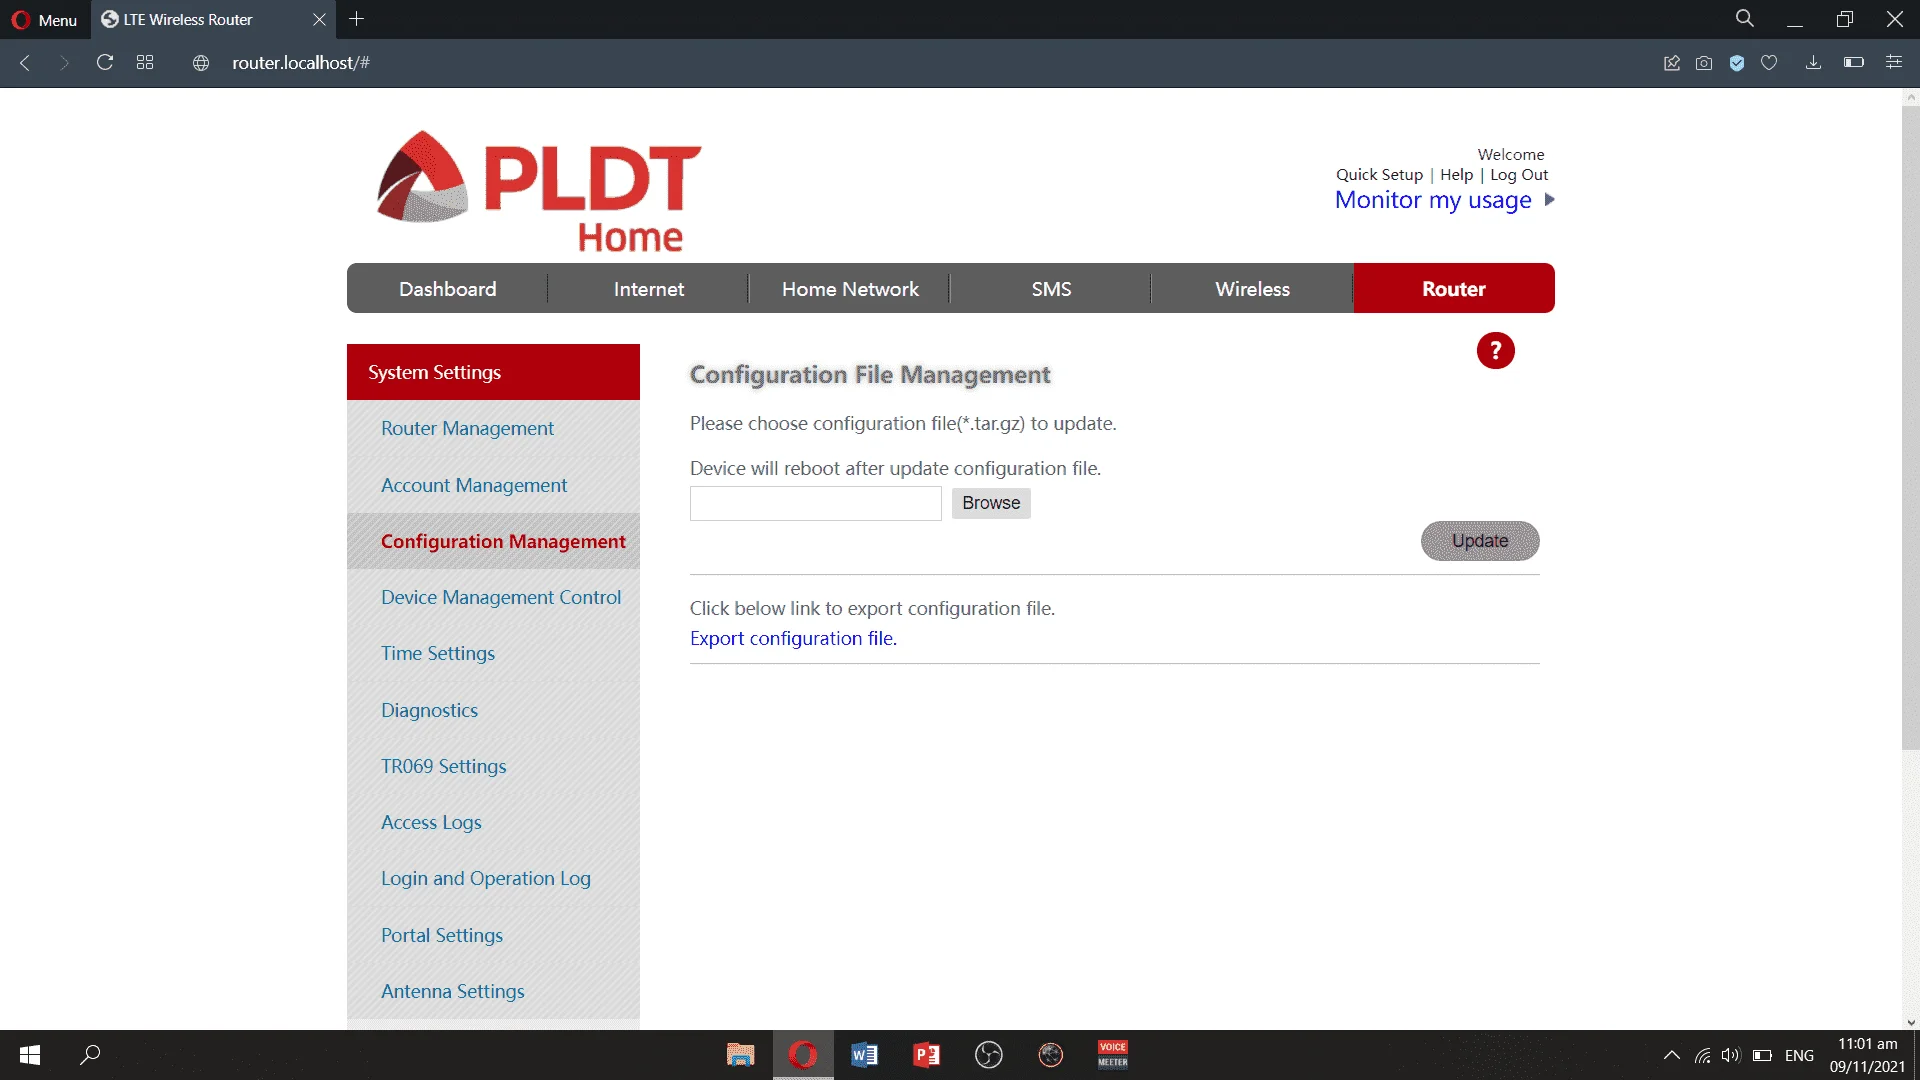Screen dimensions: 1920x1080
Task: Open the downloads panel
Action: coord(1813,63)
